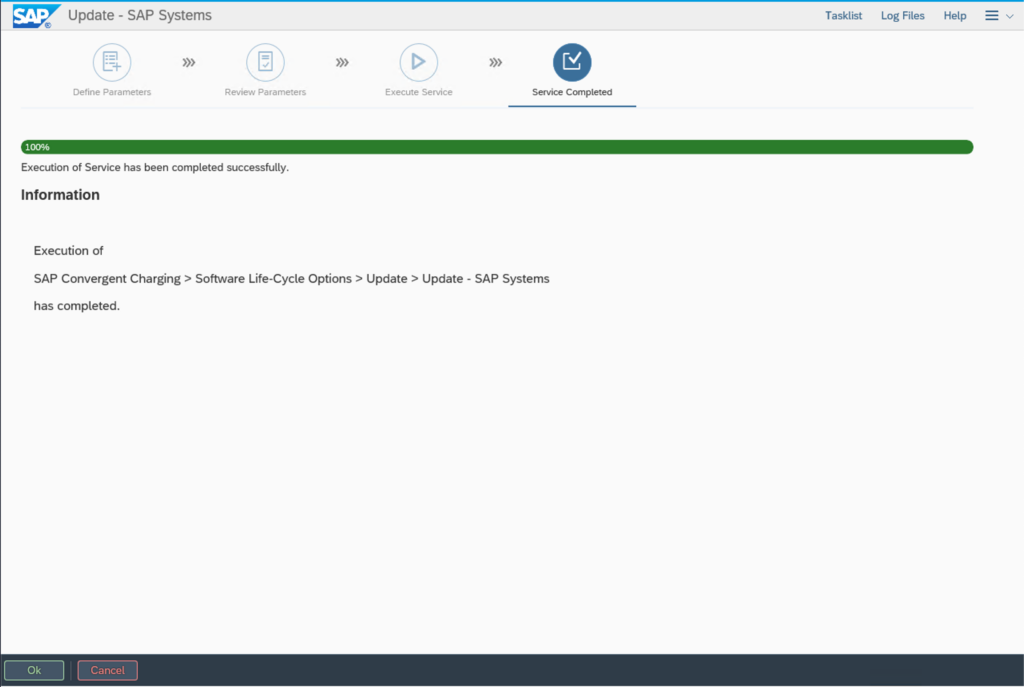Click the arrows between Review Parameters and Execute Service
The height and width of the screenshot is (687, 1024).
point(342,63)
